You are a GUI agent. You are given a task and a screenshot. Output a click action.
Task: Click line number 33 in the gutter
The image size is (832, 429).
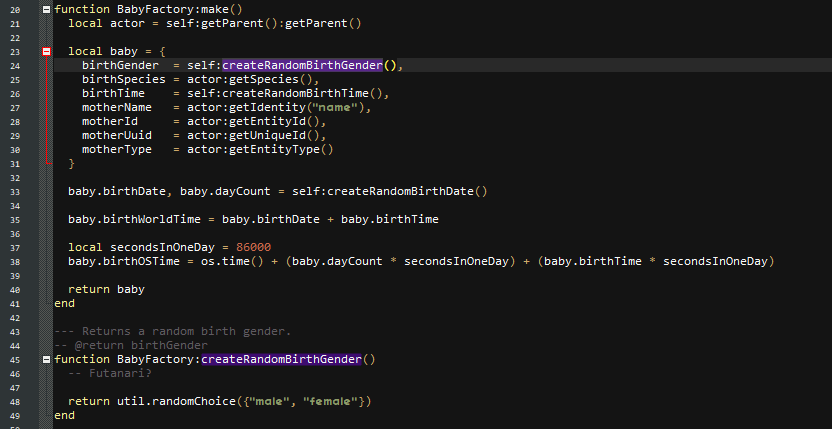click(x=15, y=192)
